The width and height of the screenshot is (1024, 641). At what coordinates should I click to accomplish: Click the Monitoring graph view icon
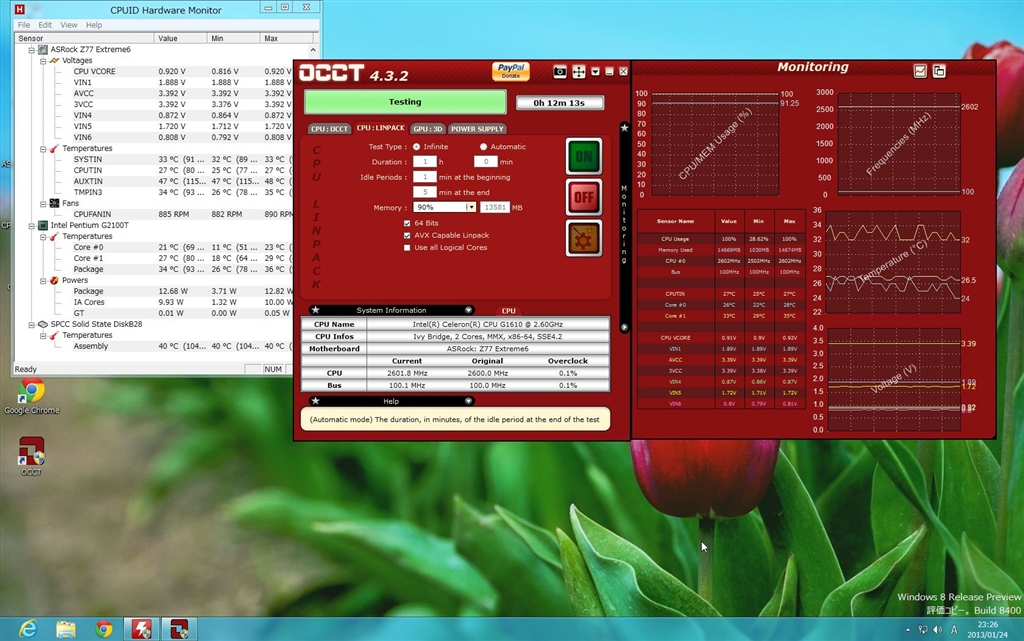tap(920, 71)
